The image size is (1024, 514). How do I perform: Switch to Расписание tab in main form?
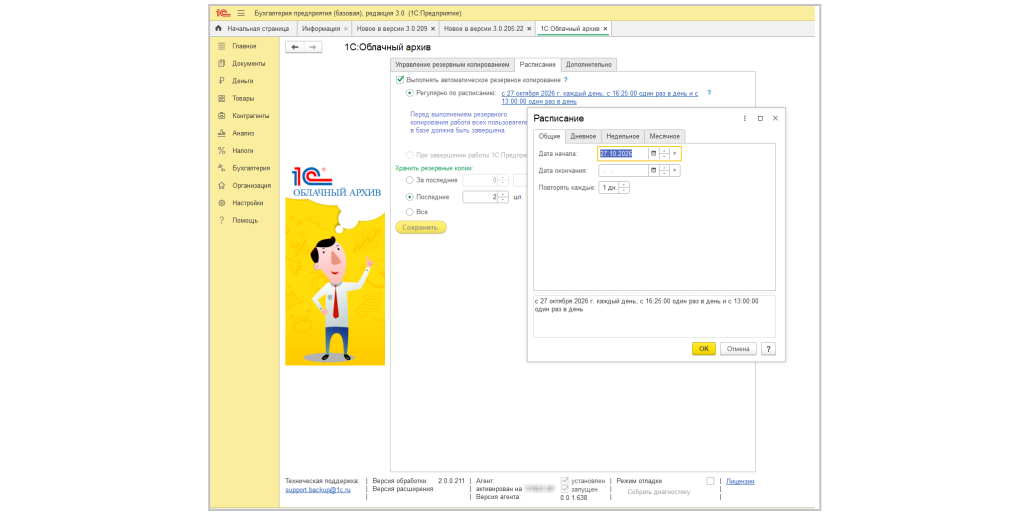tap(537, 65)
